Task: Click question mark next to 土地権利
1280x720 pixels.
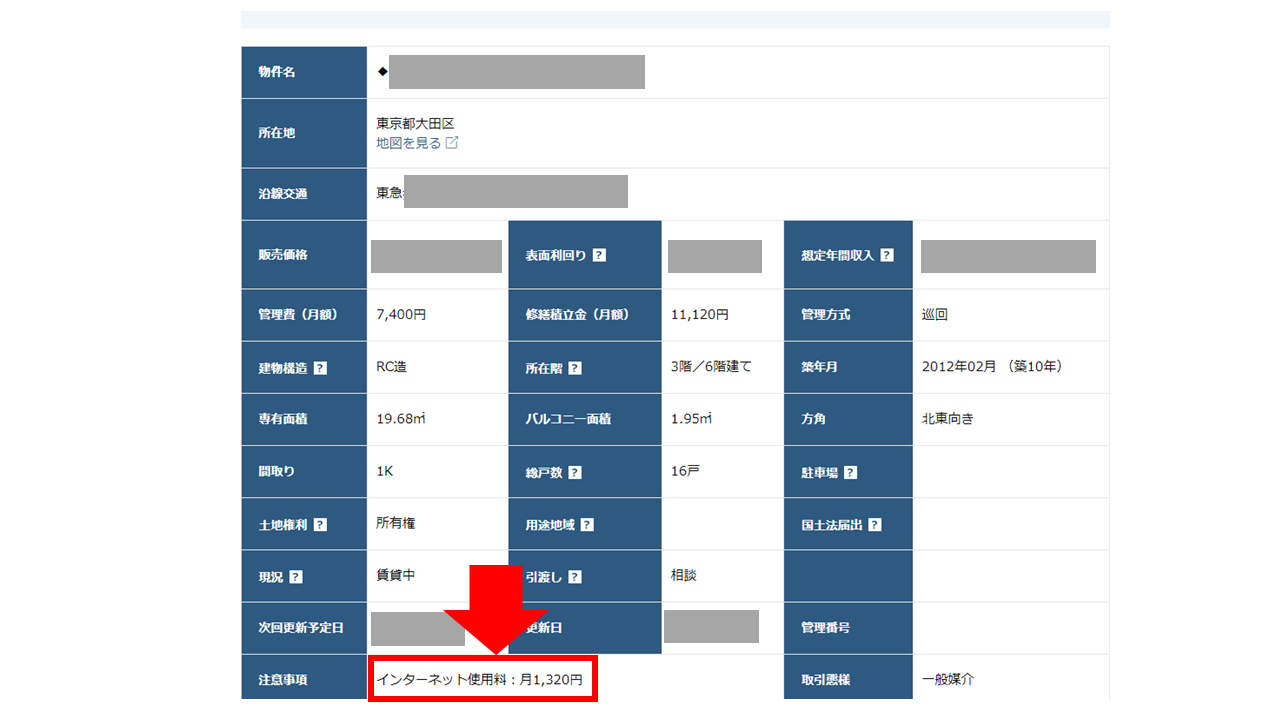Action: [320, 524]
